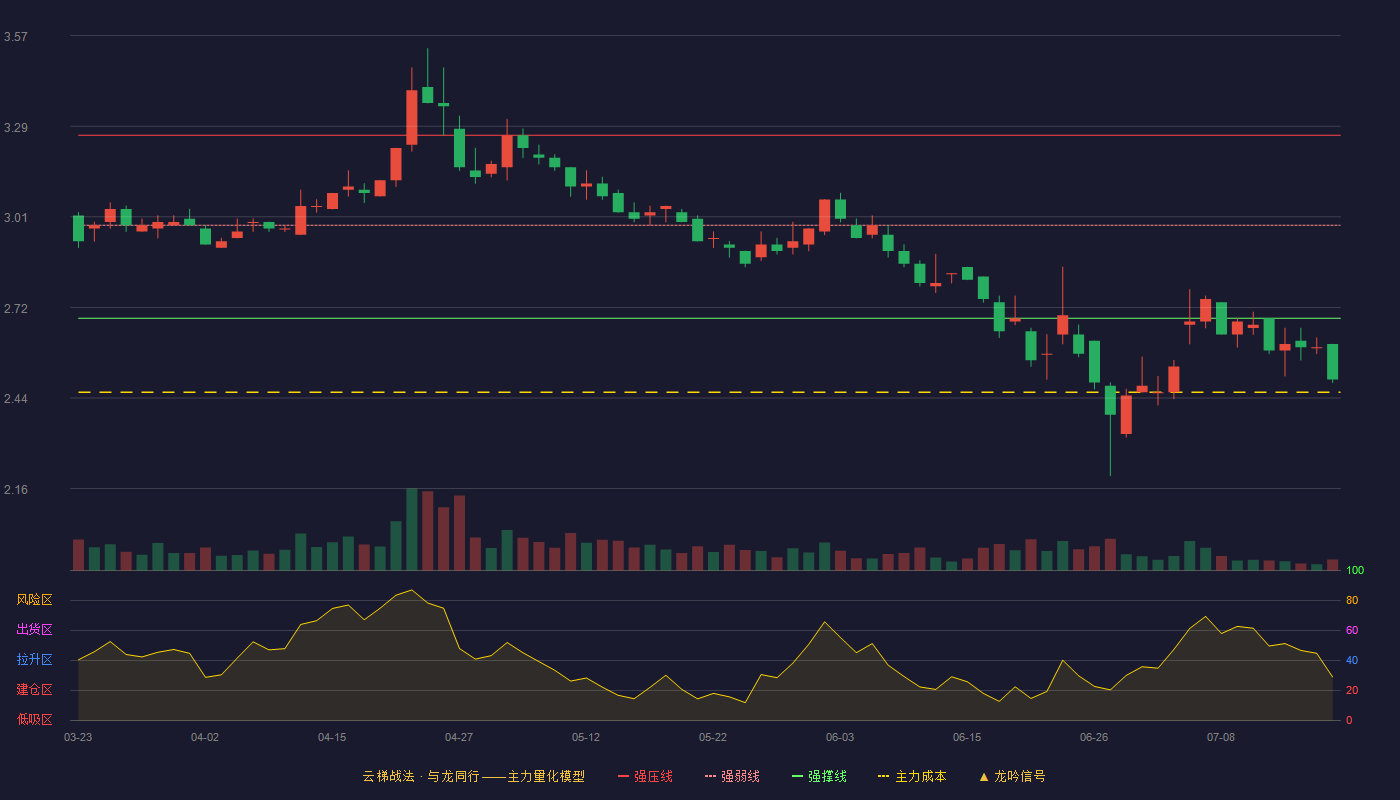Image resolution: width=1400 pixels, height=800 pixels.
Task: Click the 云梯战法 · 与龙同行 model legend title
Action: click(x=473, y=776)
